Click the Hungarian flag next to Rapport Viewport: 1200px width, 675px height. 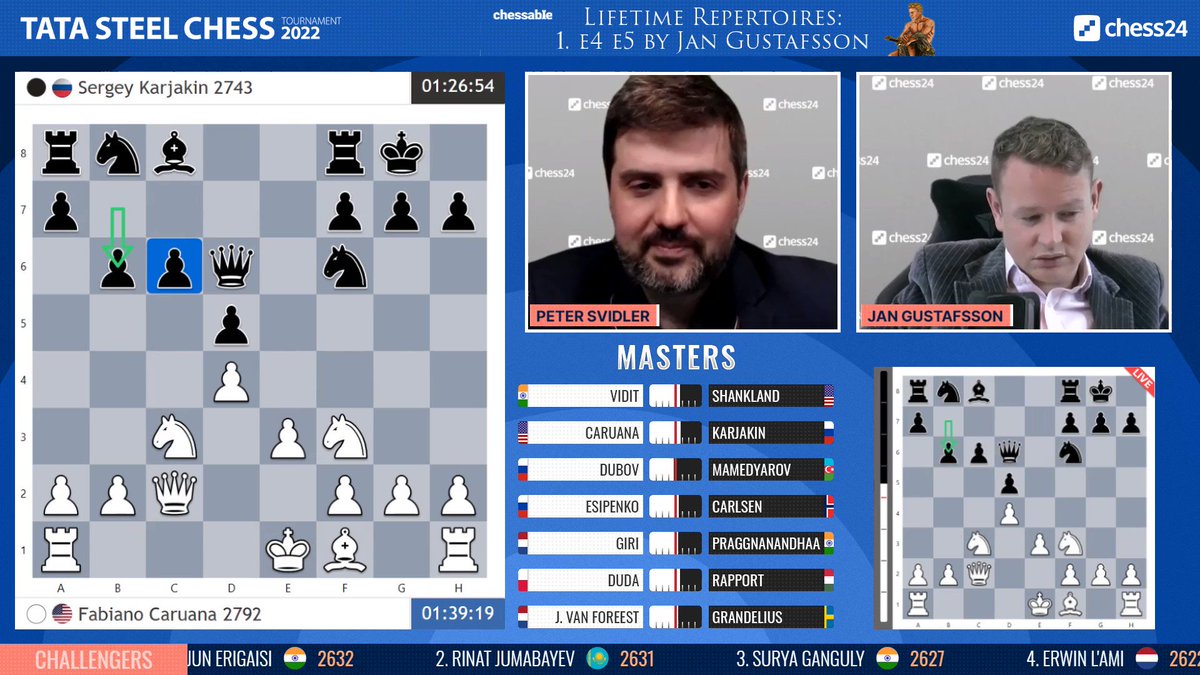(827, 580)
